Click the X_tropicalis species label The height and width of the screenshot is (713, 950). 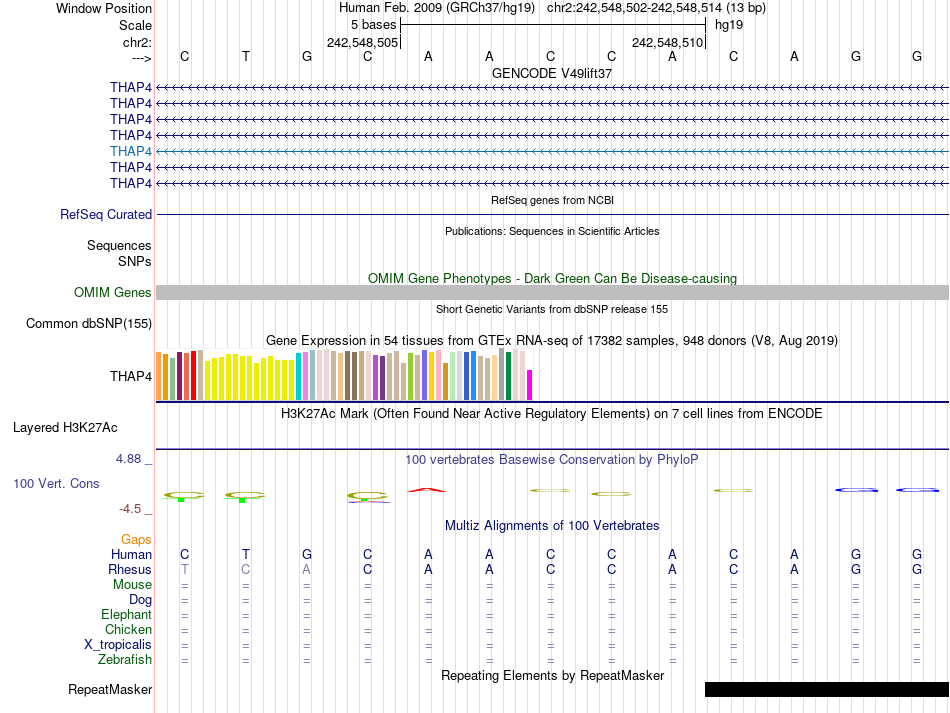tap(118, 645)
